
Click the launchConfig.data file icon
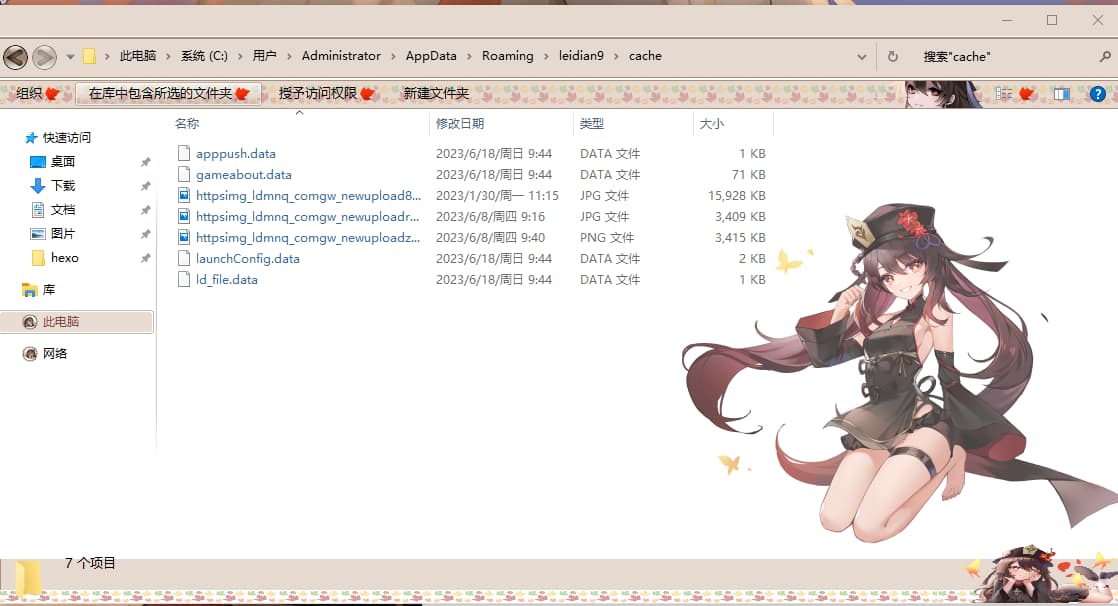pyautogui.click(x=184, y=259)
